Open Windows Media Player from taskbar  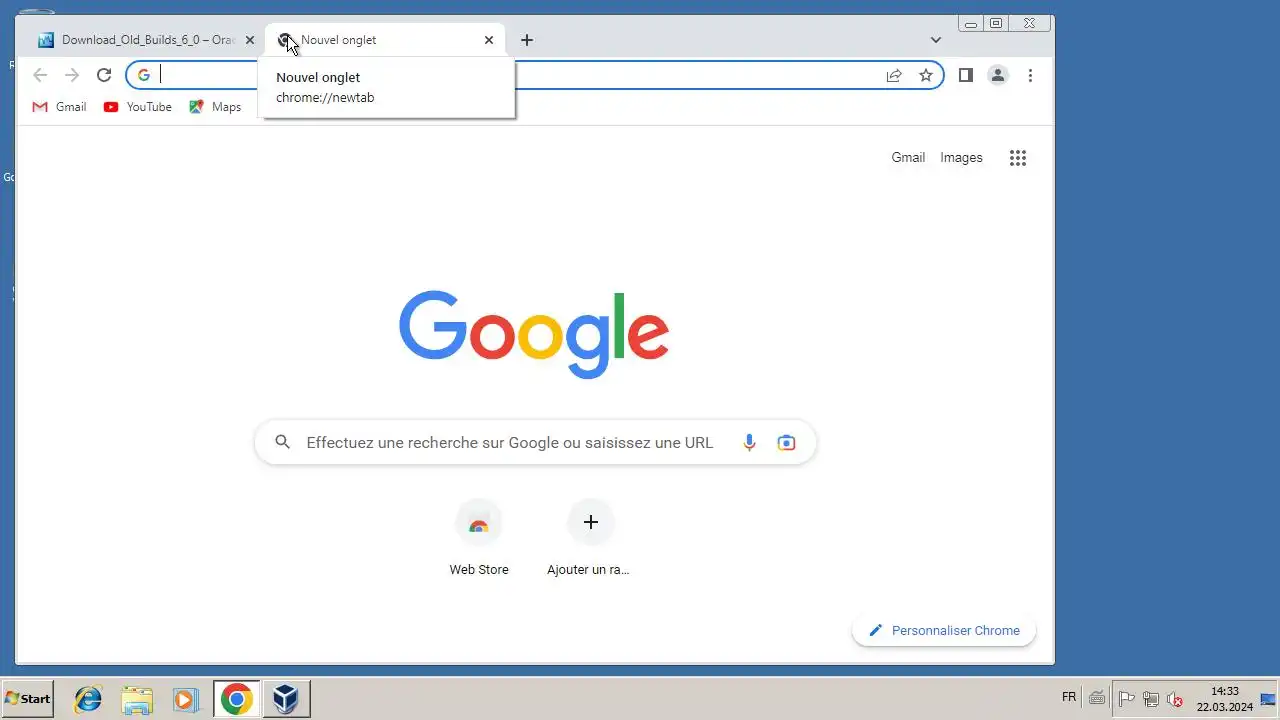[x=185, y=699]
